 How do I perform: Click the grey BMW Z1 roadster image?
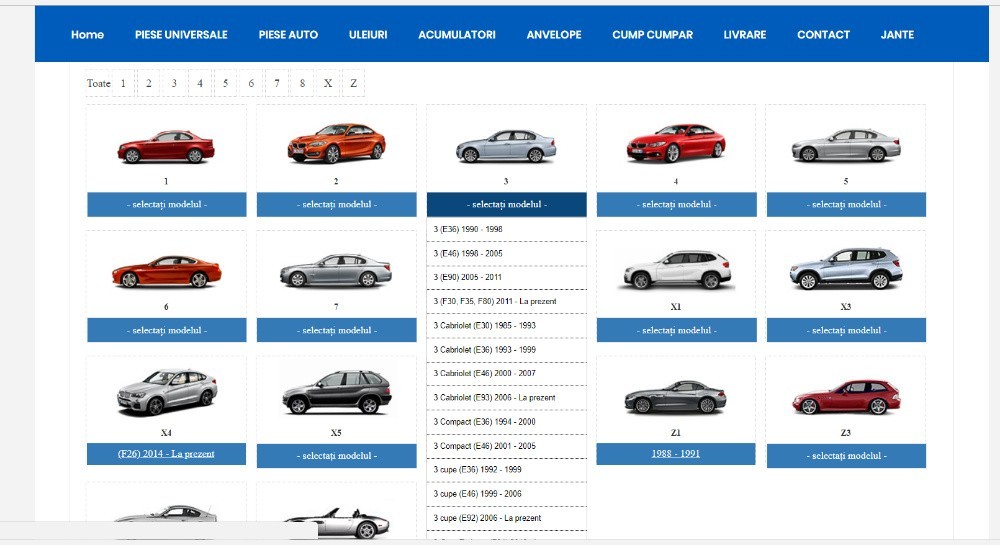pyautogui.click(x=675, y=397)
